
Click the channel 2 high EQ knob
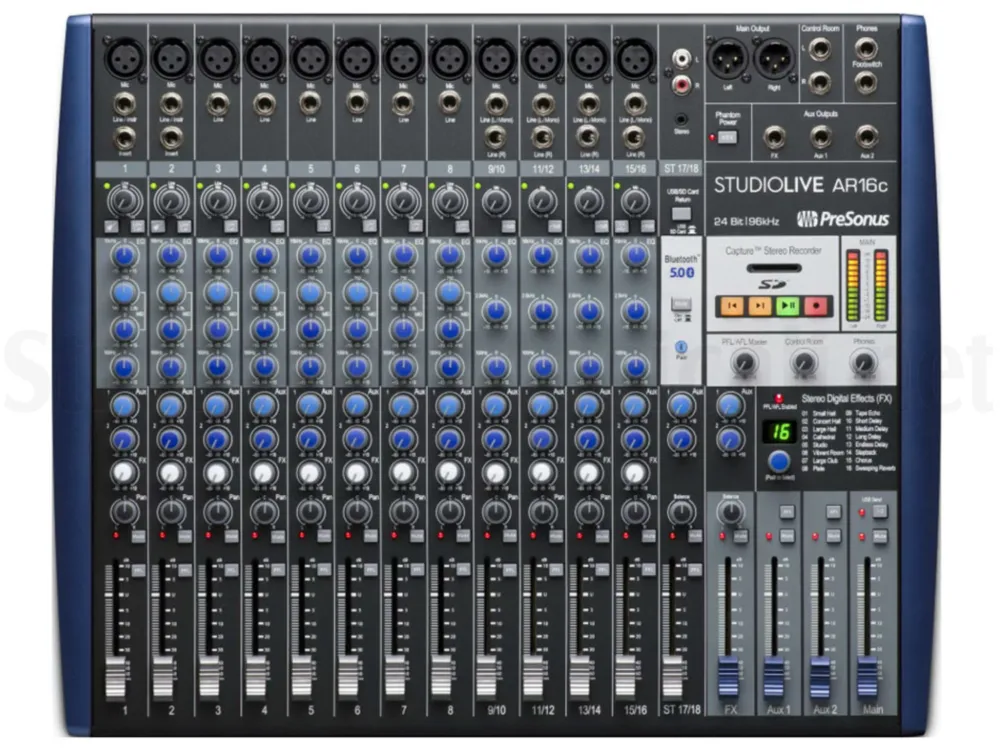171,256
